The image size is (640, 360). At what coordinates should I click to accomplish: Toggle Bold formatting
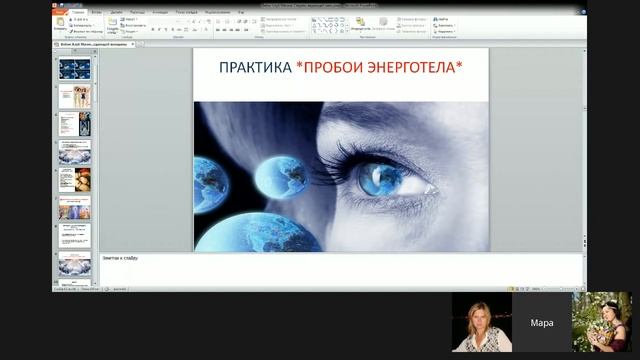tap(153, 30)
